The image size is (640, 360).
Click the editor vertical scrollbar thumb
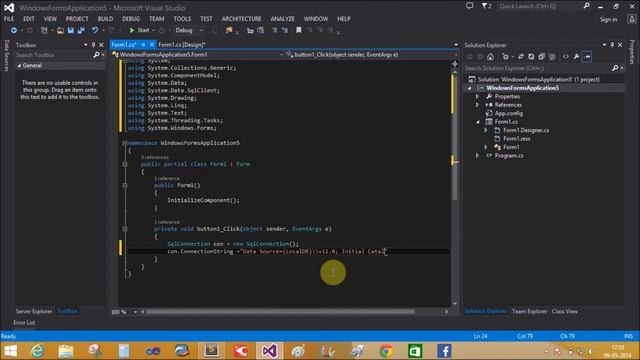(x=455, y=137)
